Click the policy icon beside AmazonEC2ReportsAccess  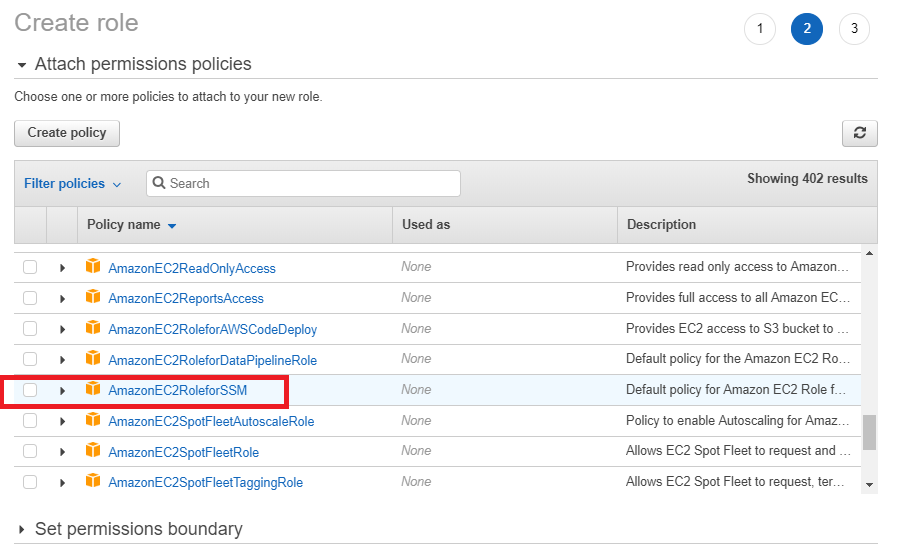click(93, 298)
